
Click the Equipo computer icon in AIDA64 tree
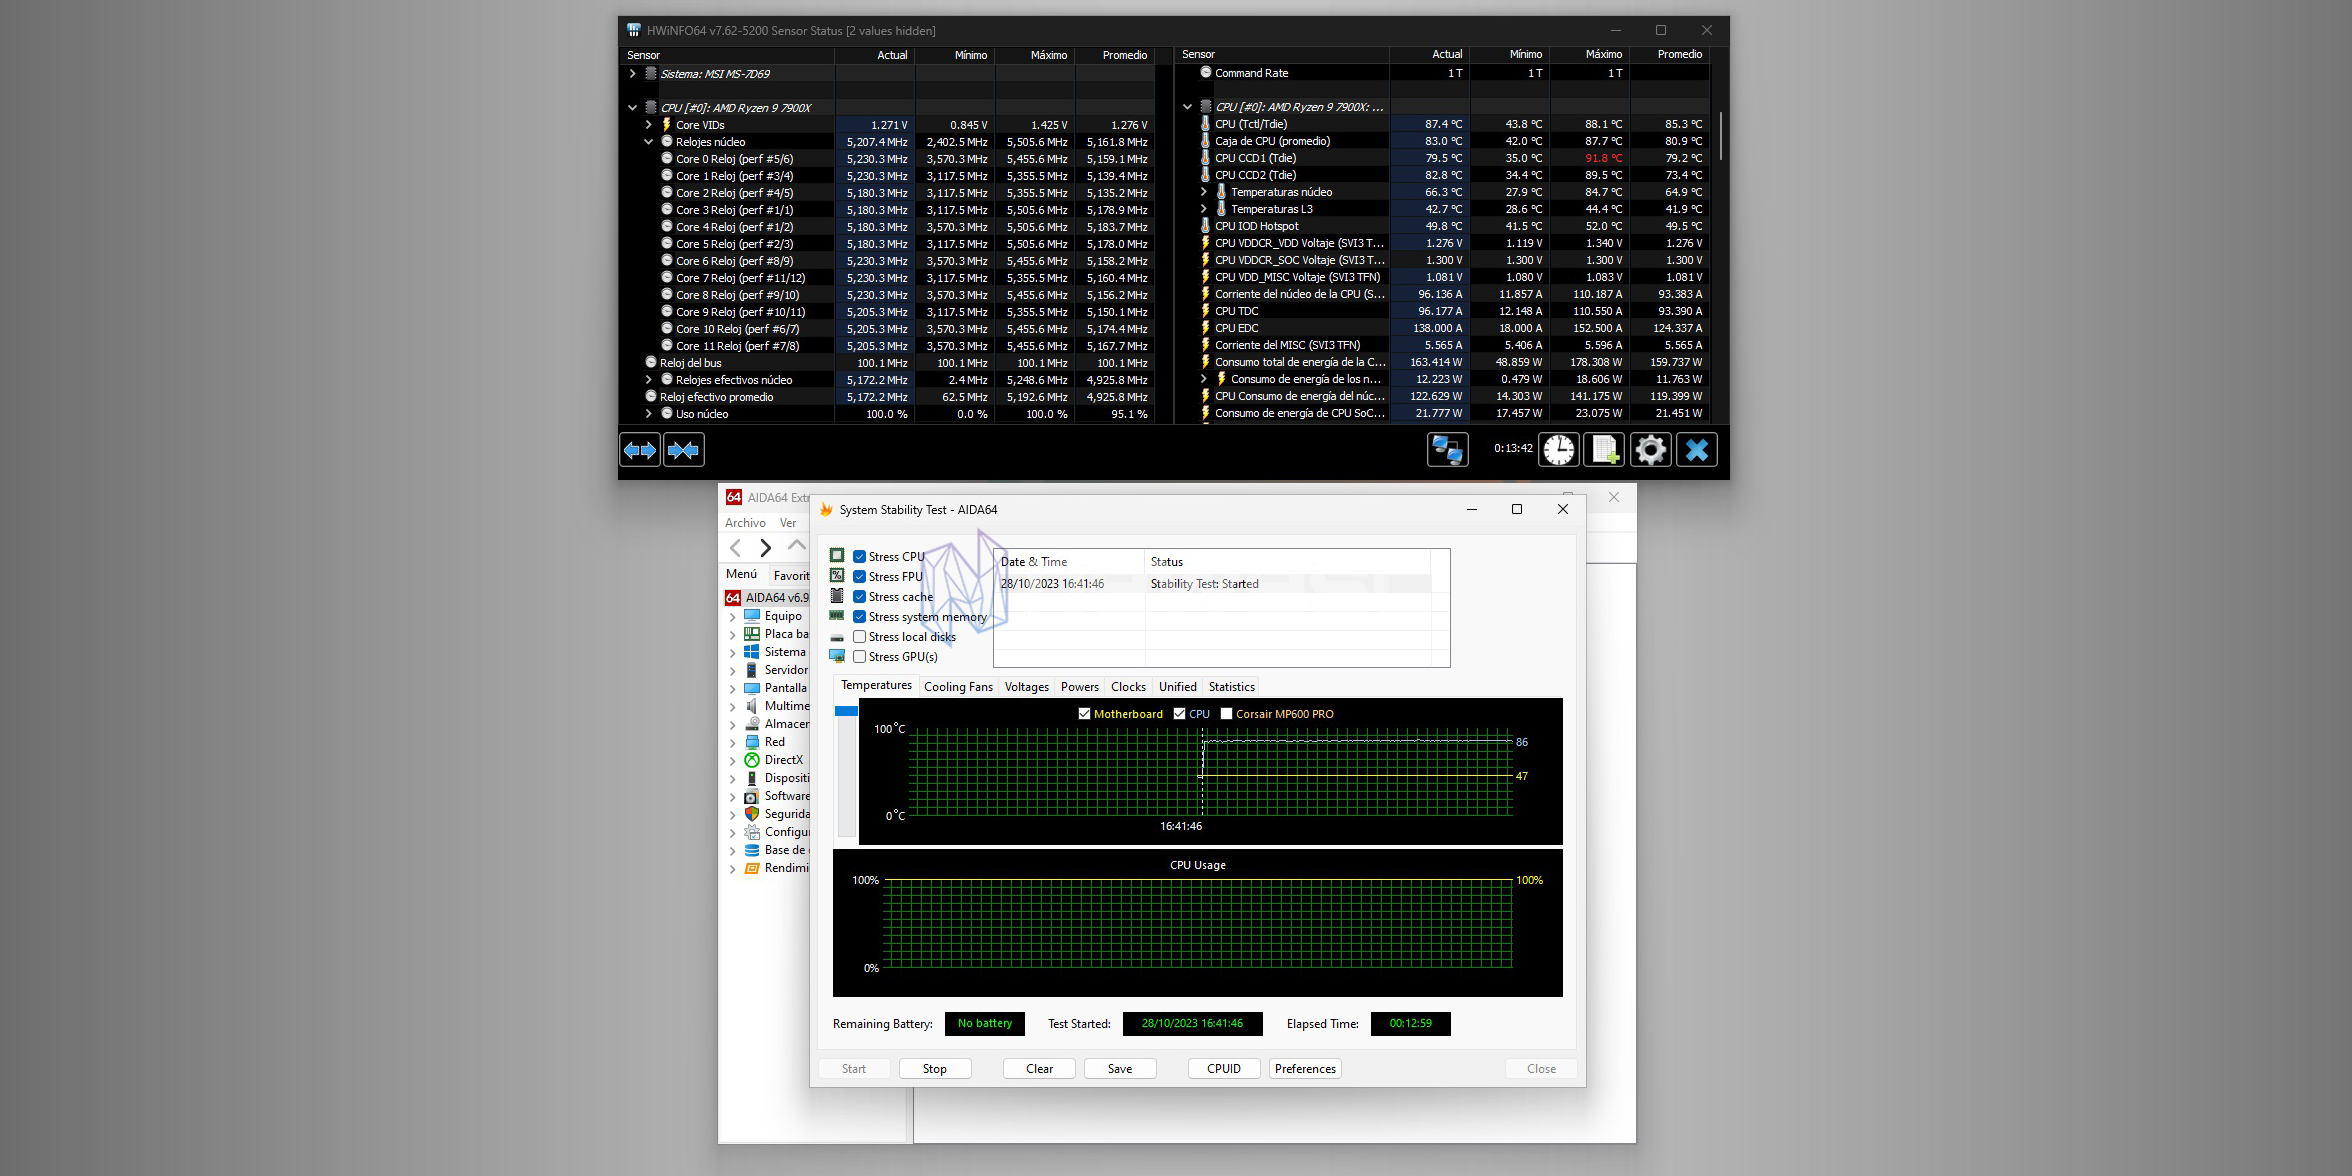(752, 616)
